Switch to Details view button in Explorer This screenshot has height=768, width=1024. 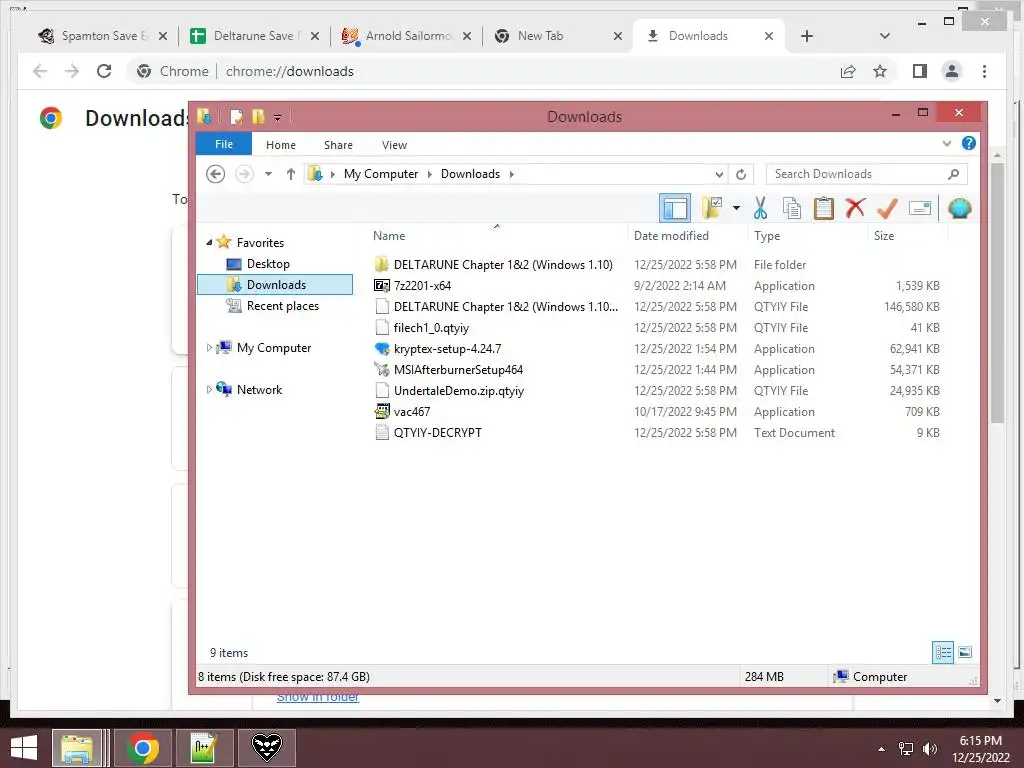(x=942, y=652)
